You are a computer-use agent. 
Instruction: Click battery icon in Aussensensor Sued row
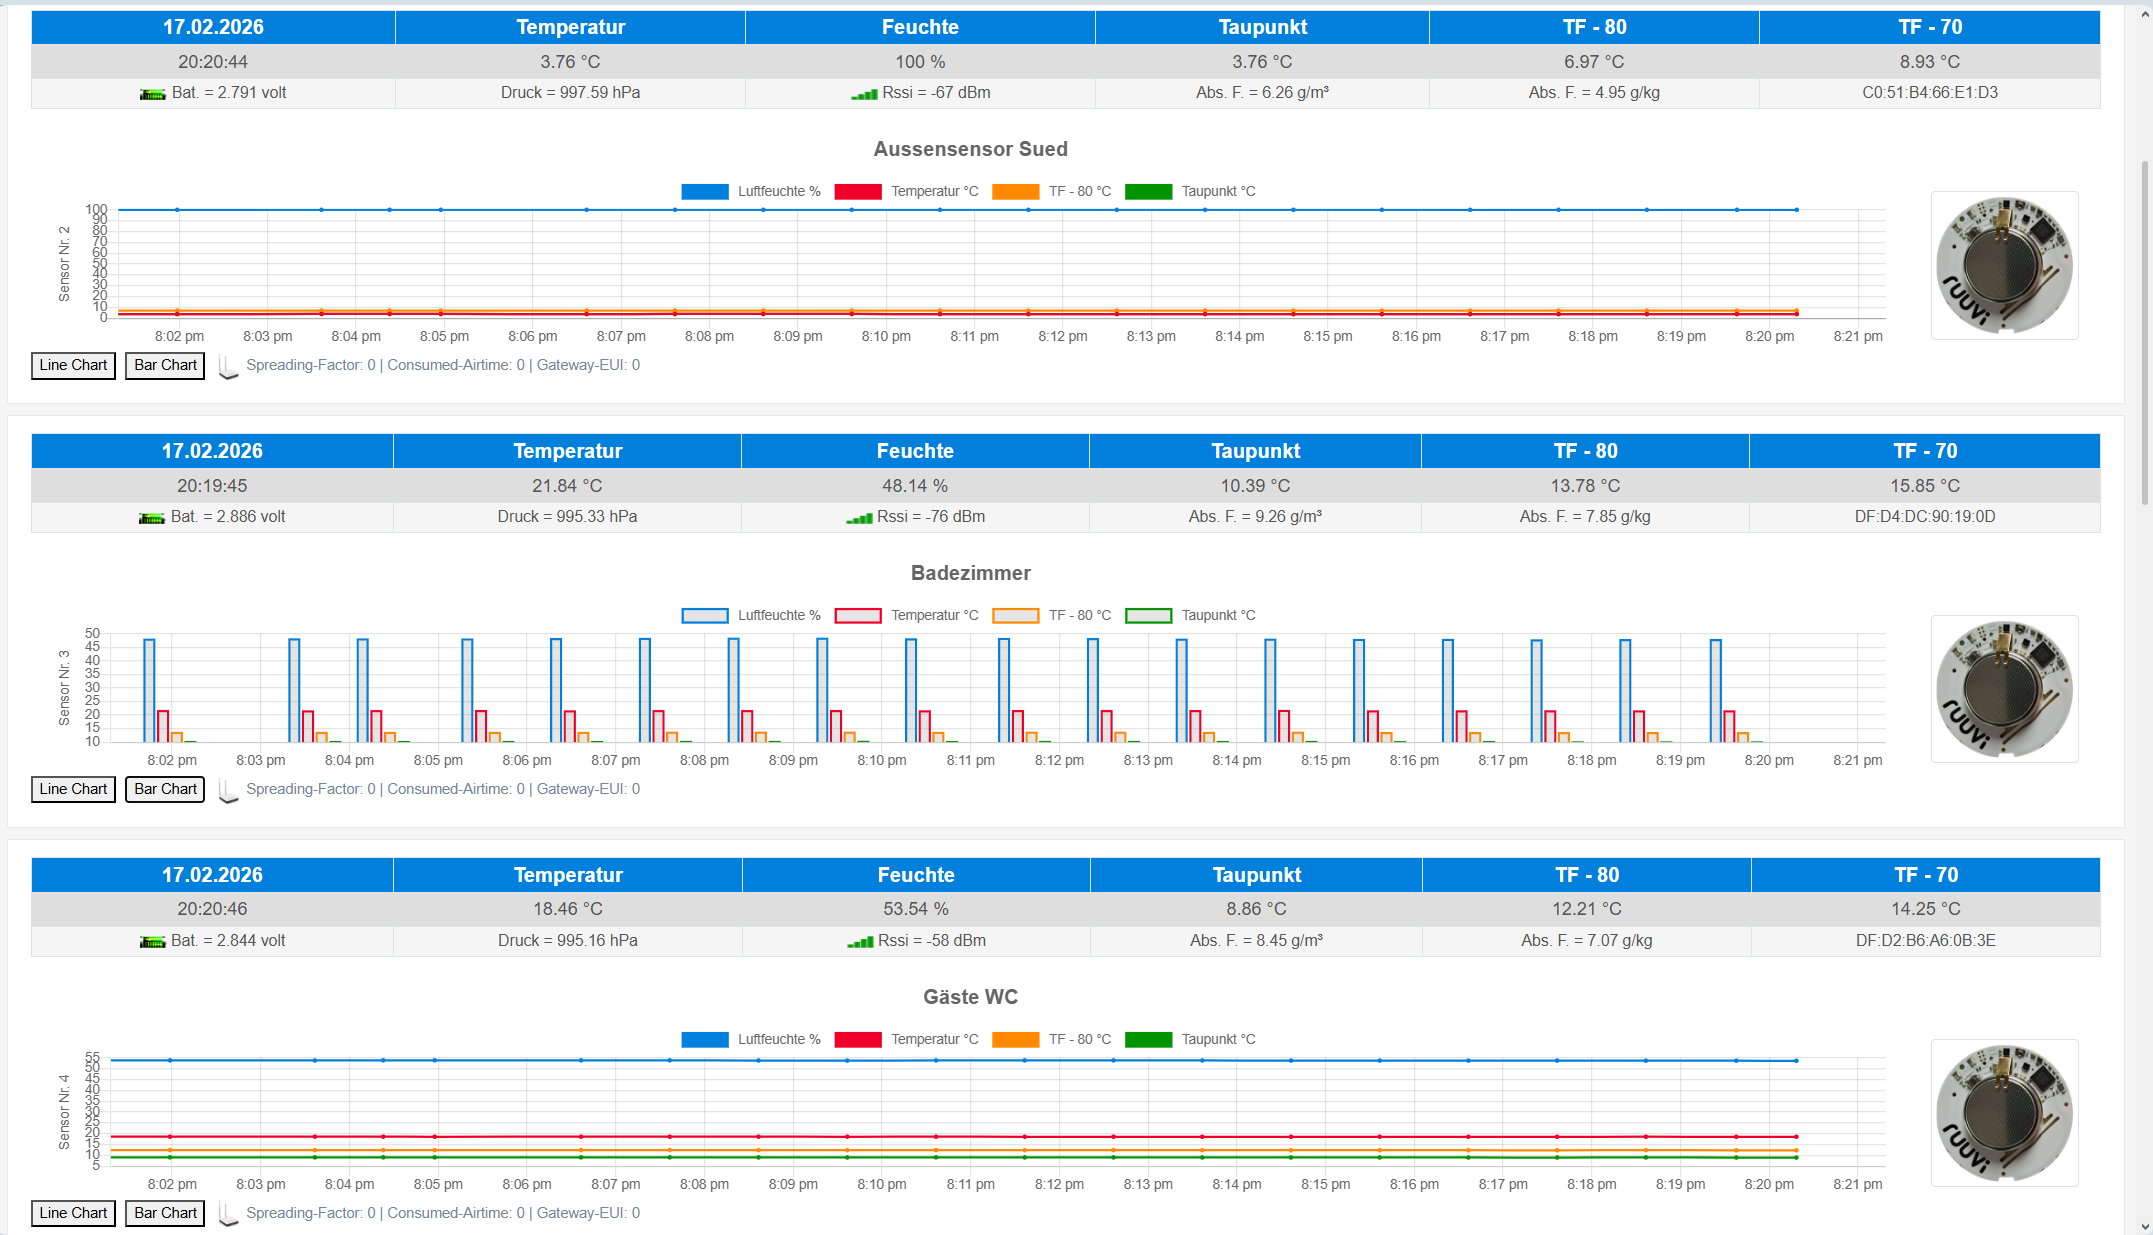152,94
